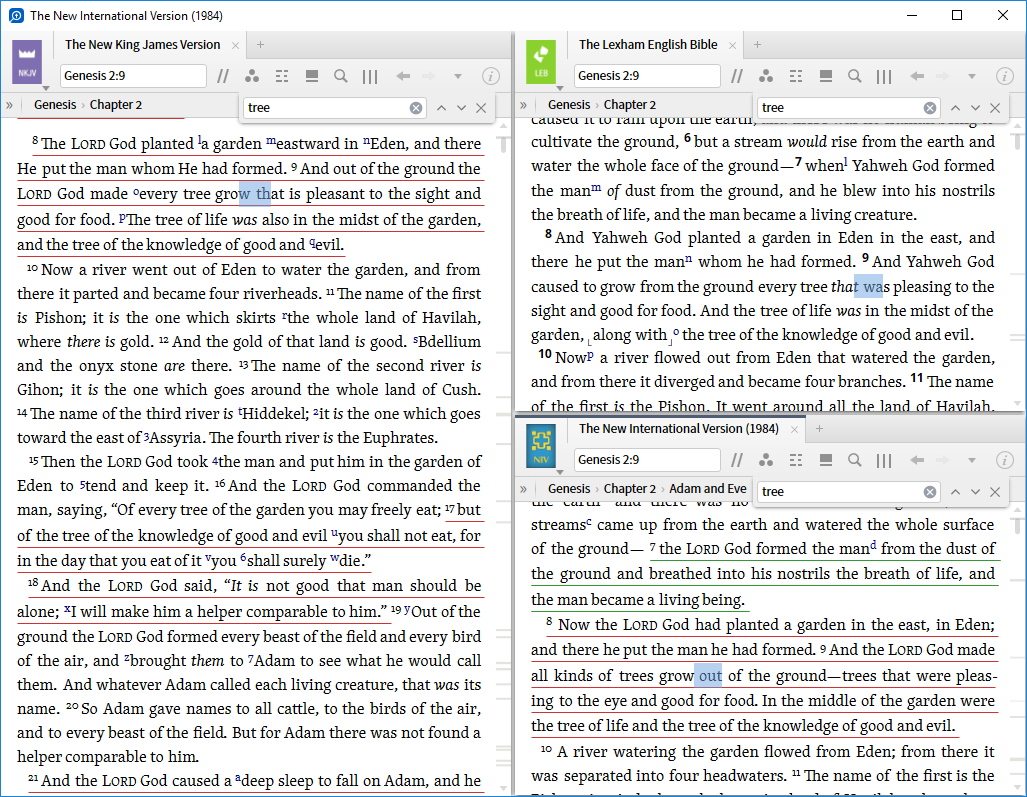Go back in the NIV panel history
Image resolution: width=1027 pixels, height=797 pixels.
[917, 460]
